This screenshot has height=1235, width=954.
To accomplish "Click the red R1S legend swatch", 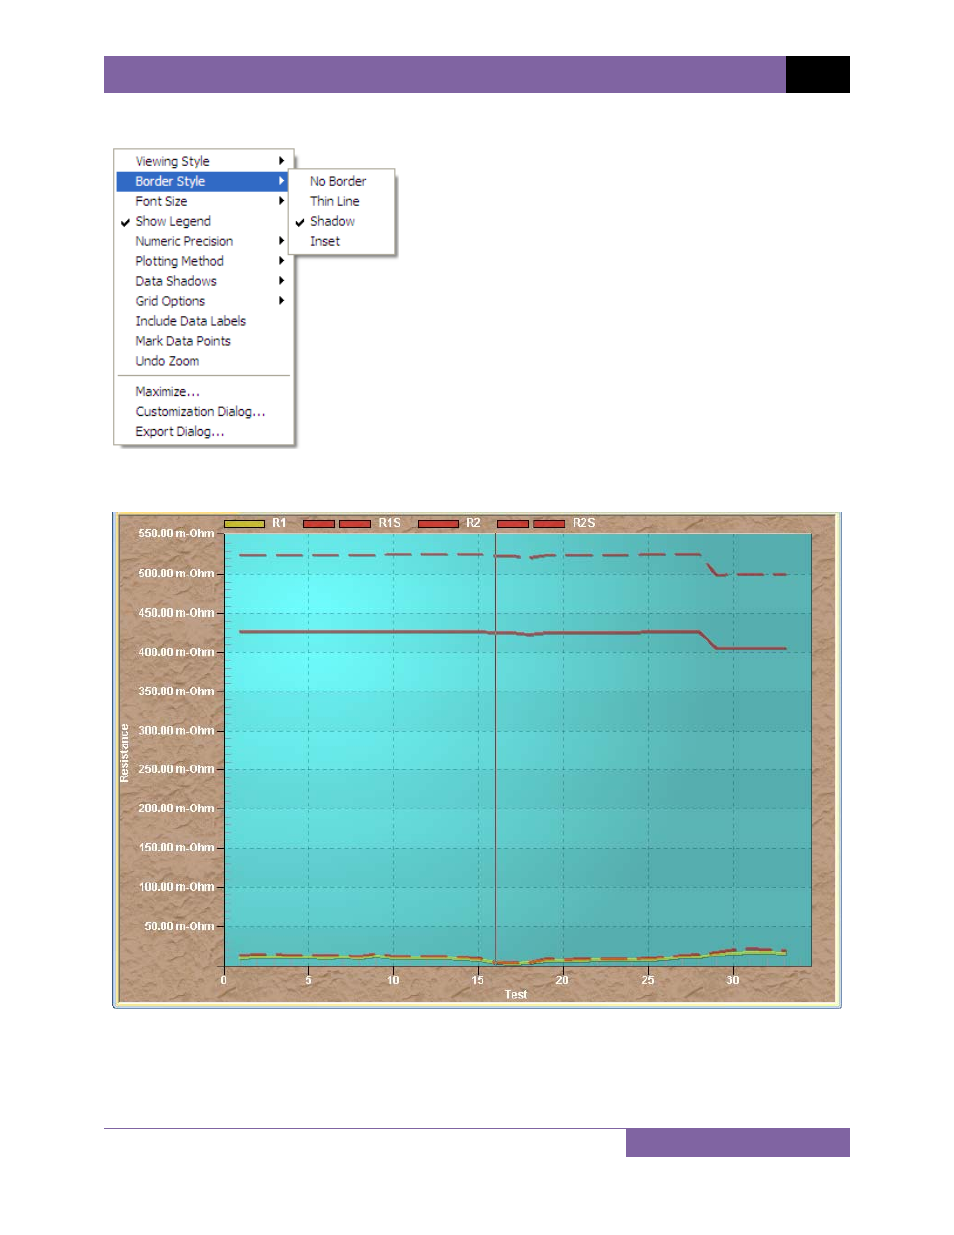I will click(x=337, y=523).
